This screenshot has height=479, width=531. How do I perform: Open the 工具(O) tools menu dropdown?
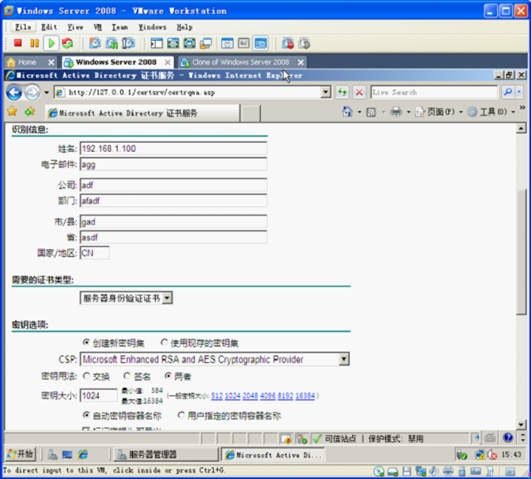492,112
